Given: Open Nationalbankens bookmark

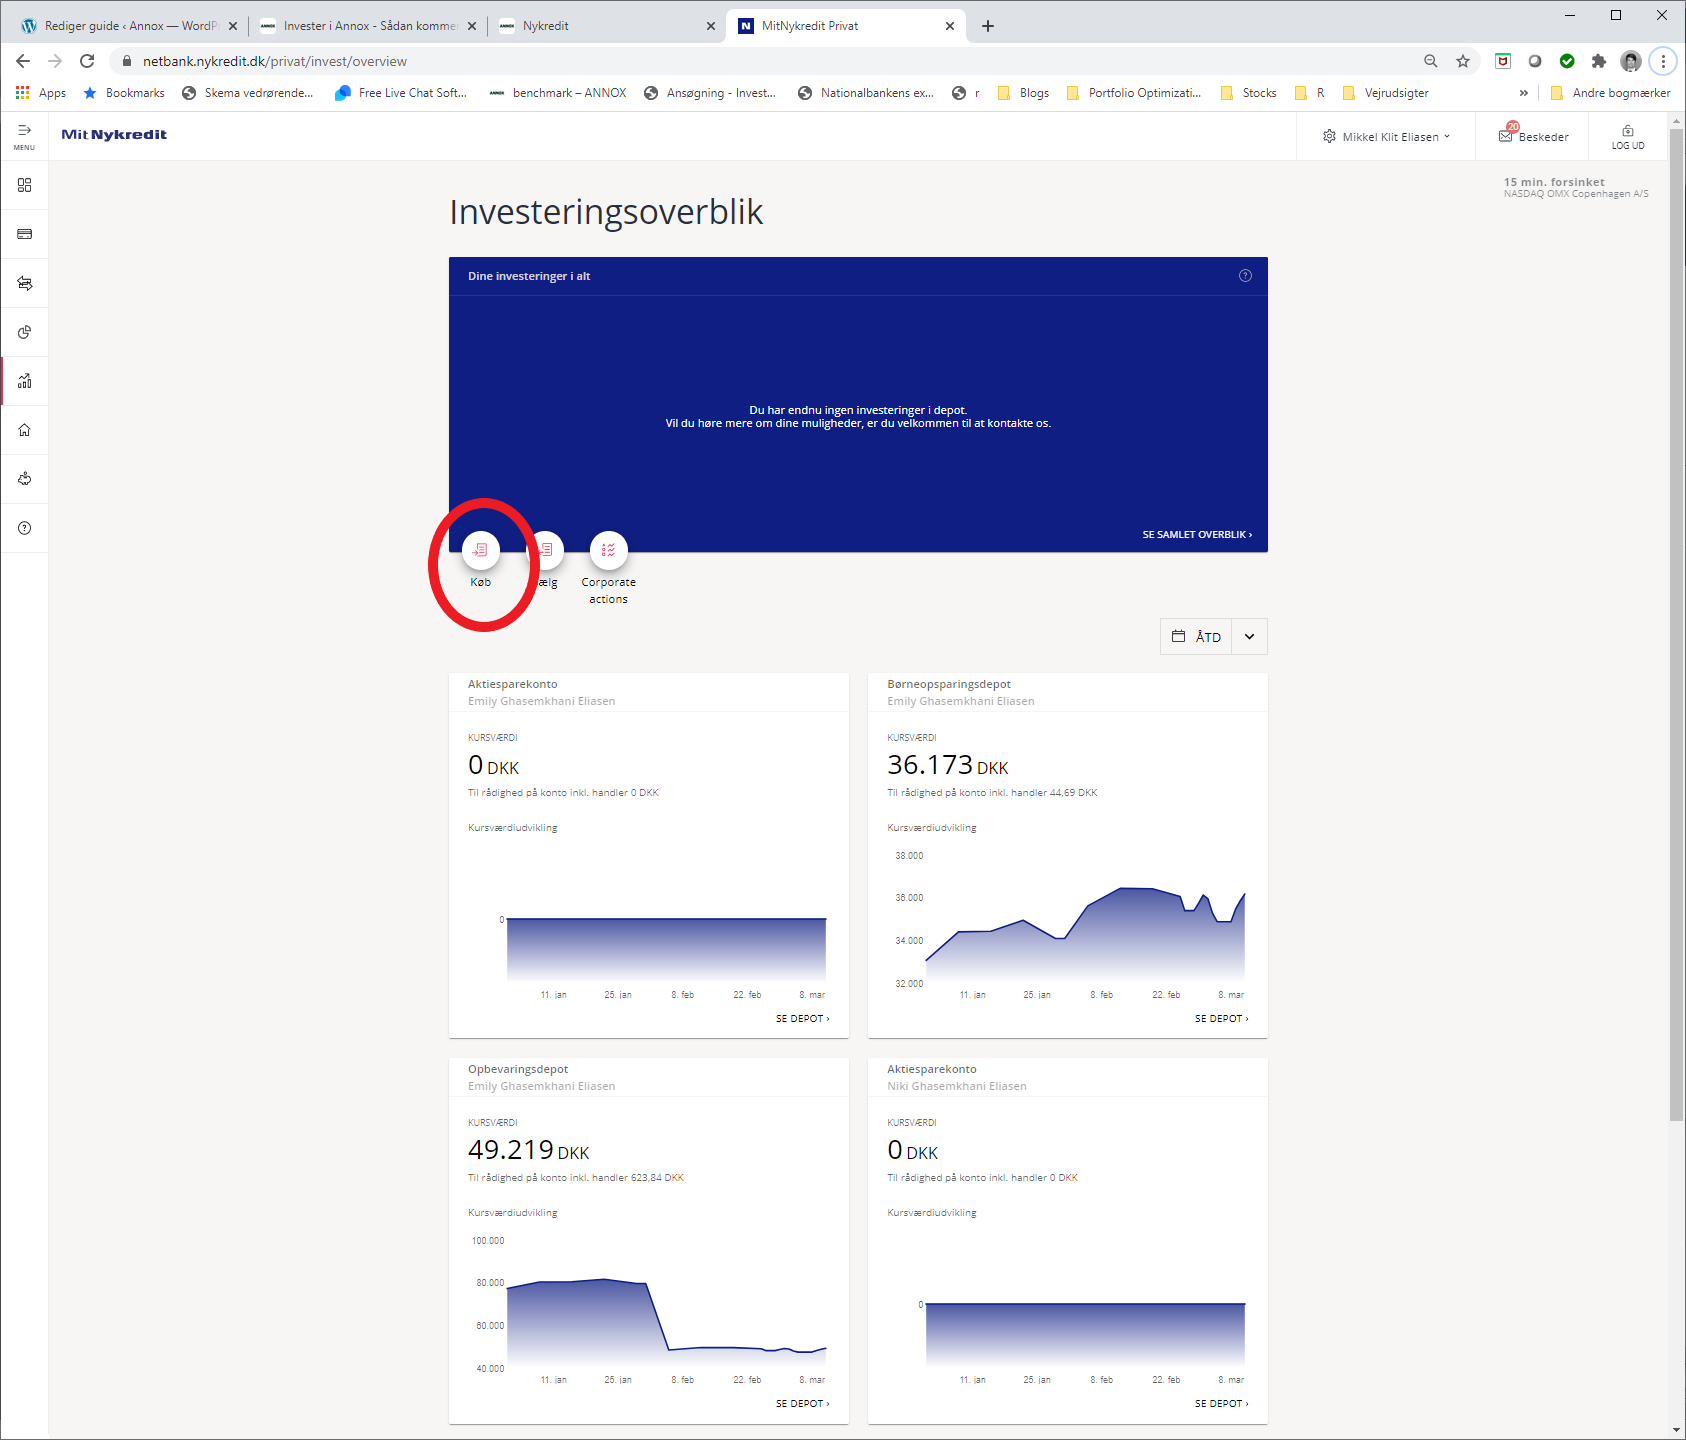Looking at the screenshot, I should [x=866, y=93].
